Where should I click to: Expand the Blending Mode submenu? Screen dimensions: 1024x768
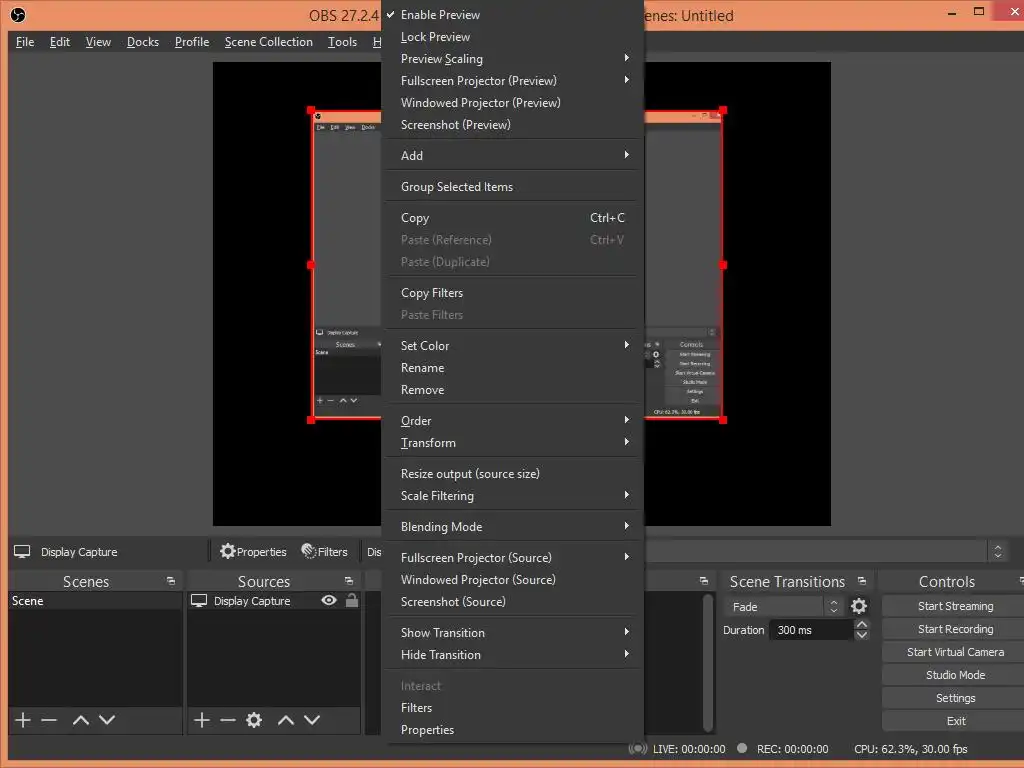click(x=511, y=526)
